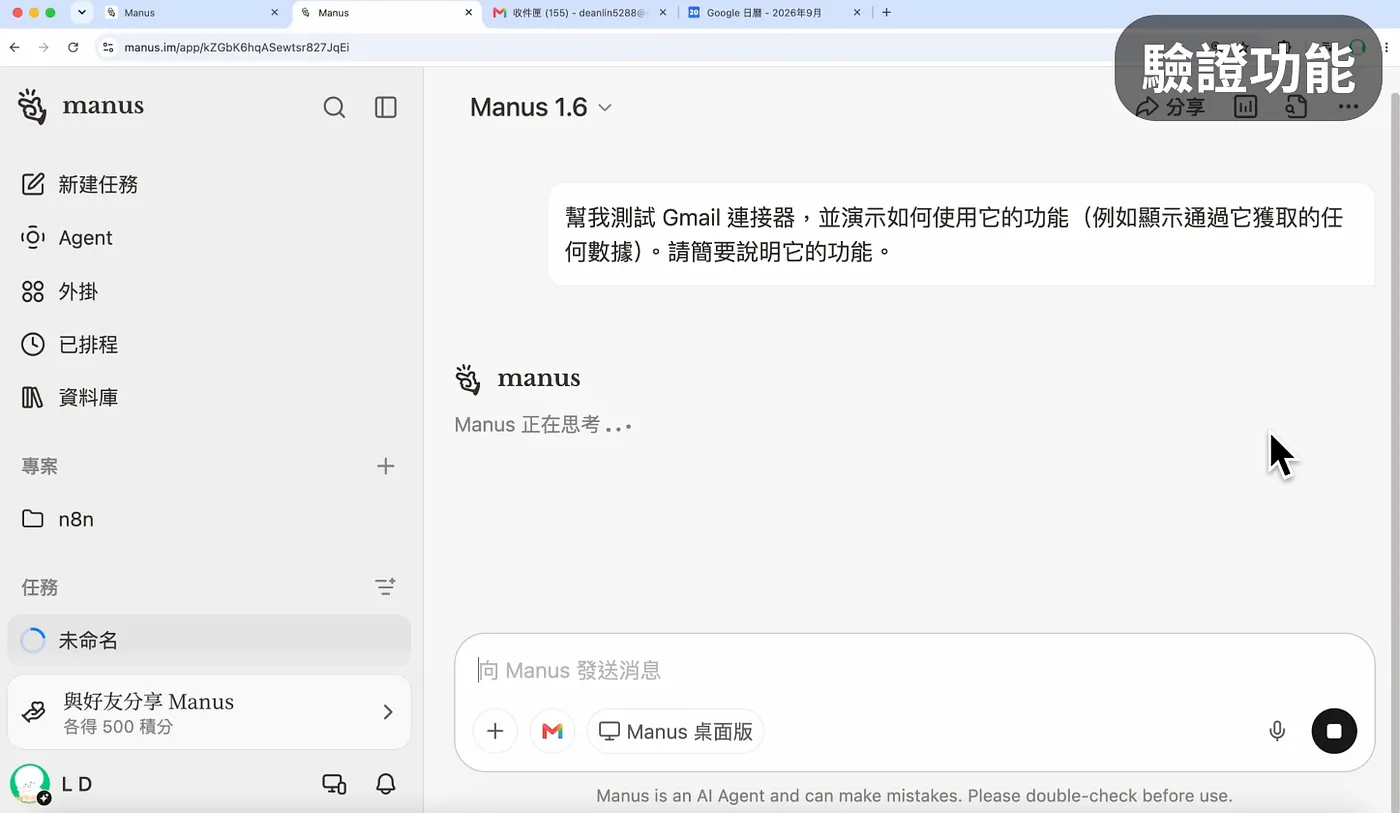
Task: Open search in the Manus sidebar
Action: point(334,107)
